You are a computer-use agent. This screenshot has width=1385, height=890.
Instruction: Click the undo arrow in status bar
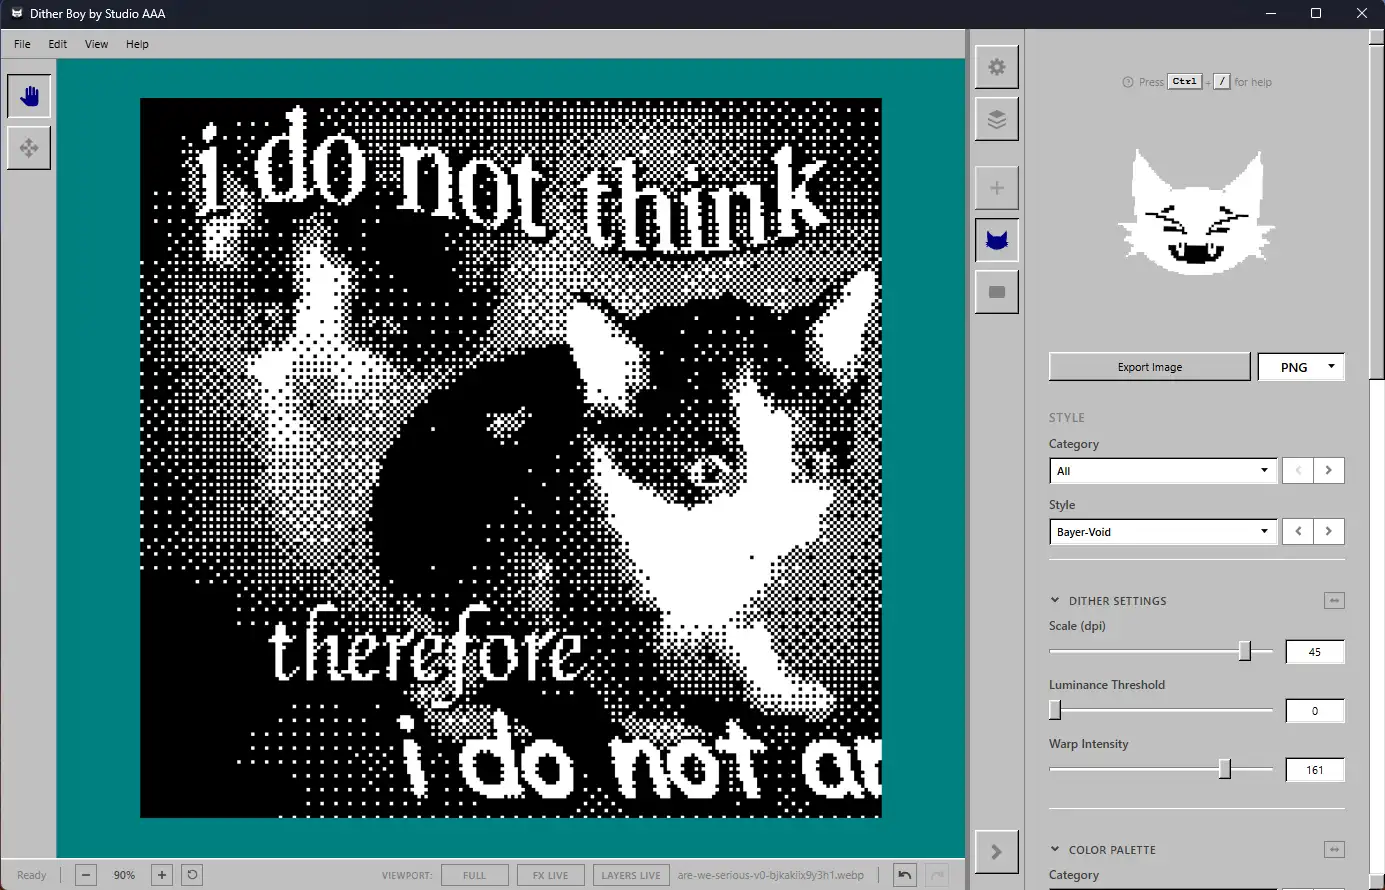[905, 875]
